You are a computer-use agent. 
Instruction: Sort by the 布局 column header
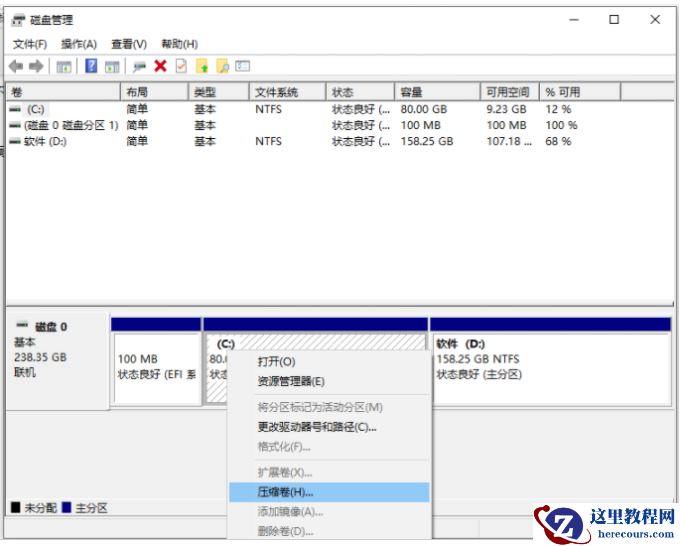pos(154,92)
